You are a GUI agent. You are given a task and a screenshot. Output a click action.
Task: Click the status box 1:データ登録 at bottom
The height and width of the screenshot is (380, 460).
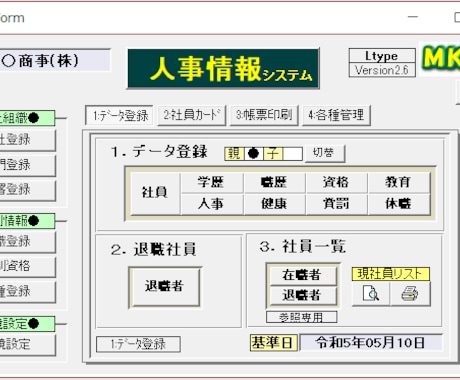tap(138, 344)
